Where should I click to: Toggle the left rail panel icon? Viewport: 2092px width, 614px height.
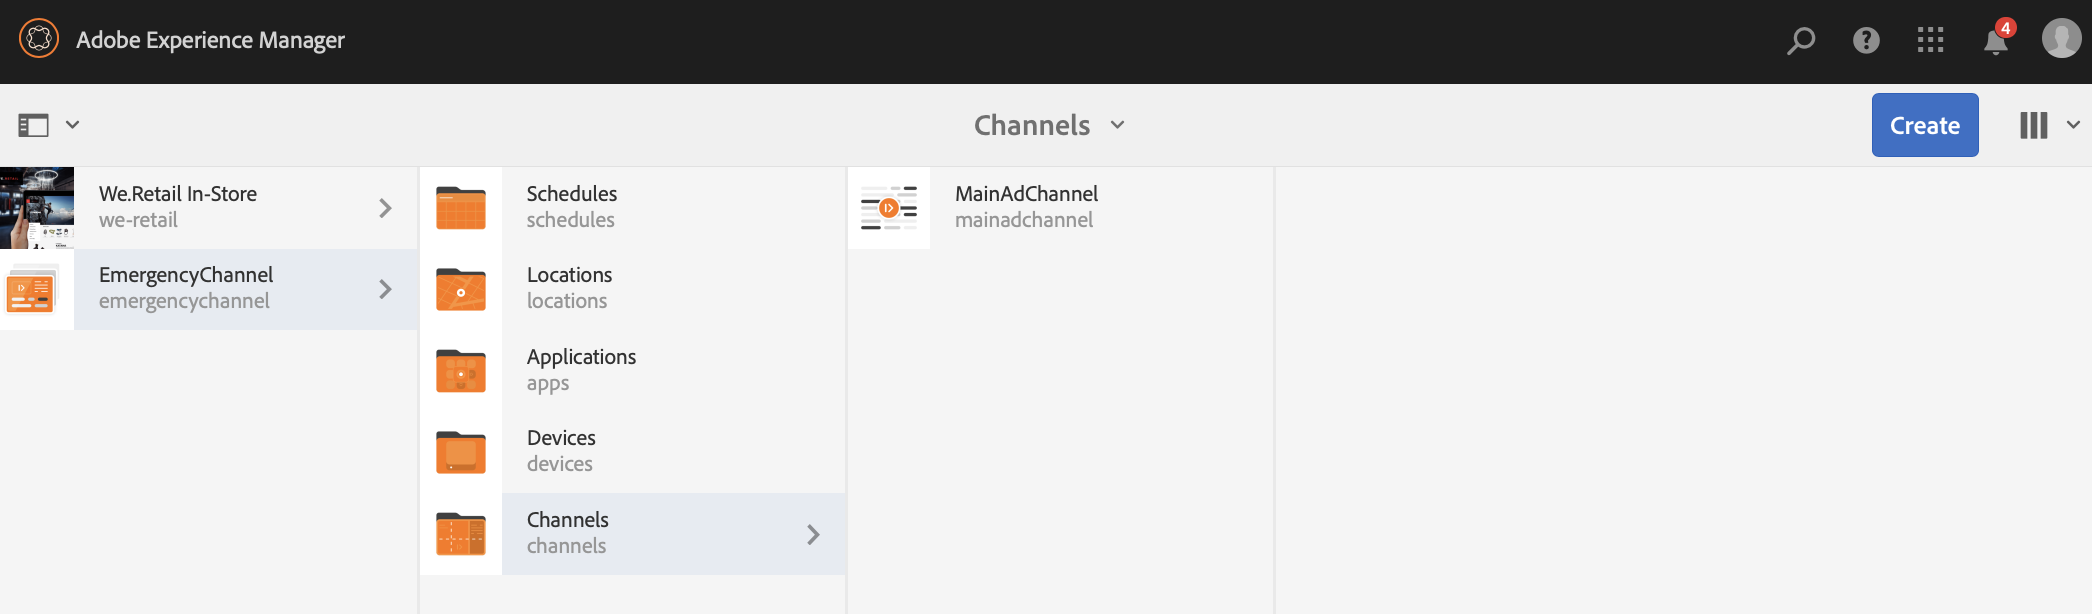34,125
